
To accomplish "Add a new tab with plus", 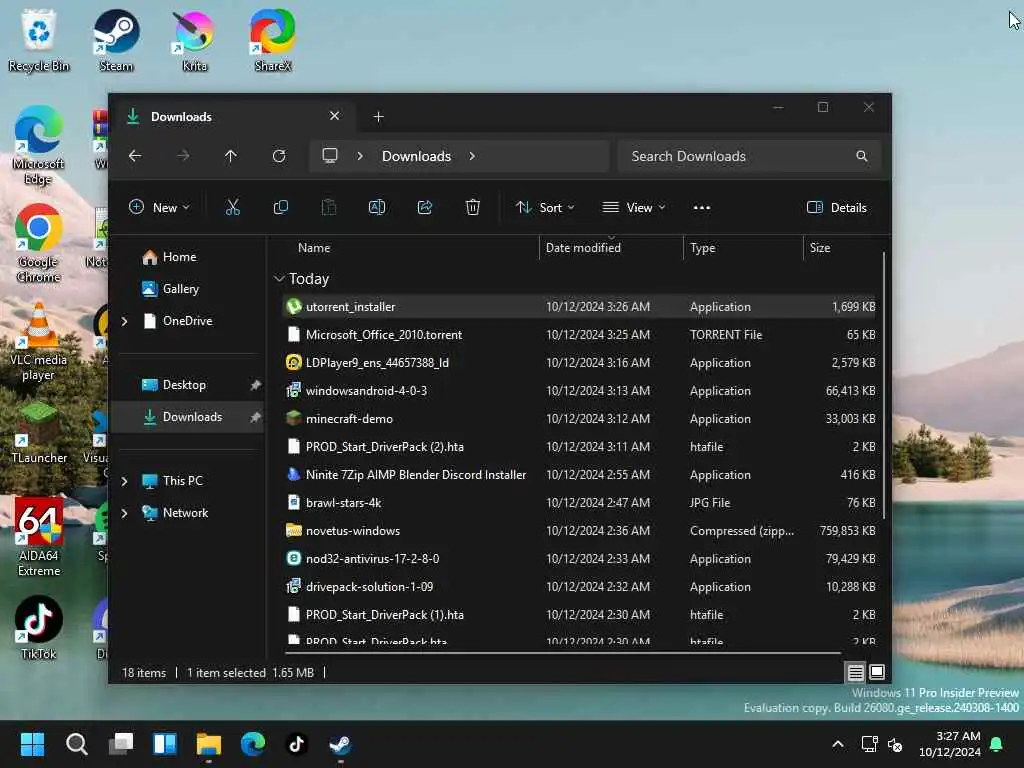I will click(x=378, y=117).
